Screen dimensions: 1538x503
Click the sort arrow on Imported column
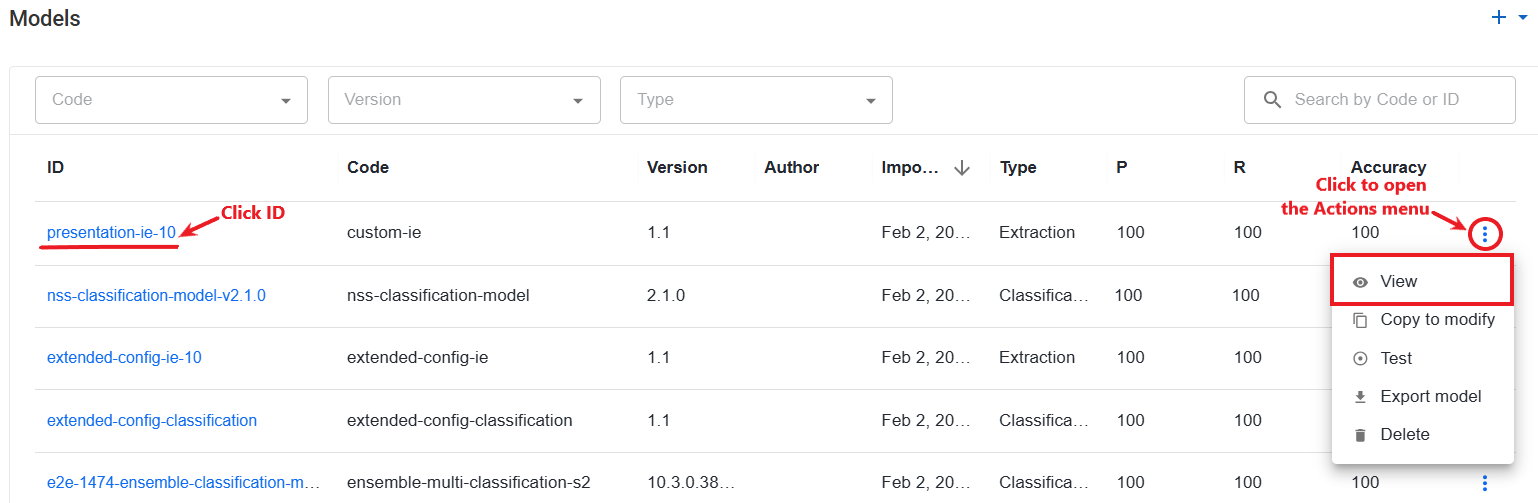[x=962, y=168]
